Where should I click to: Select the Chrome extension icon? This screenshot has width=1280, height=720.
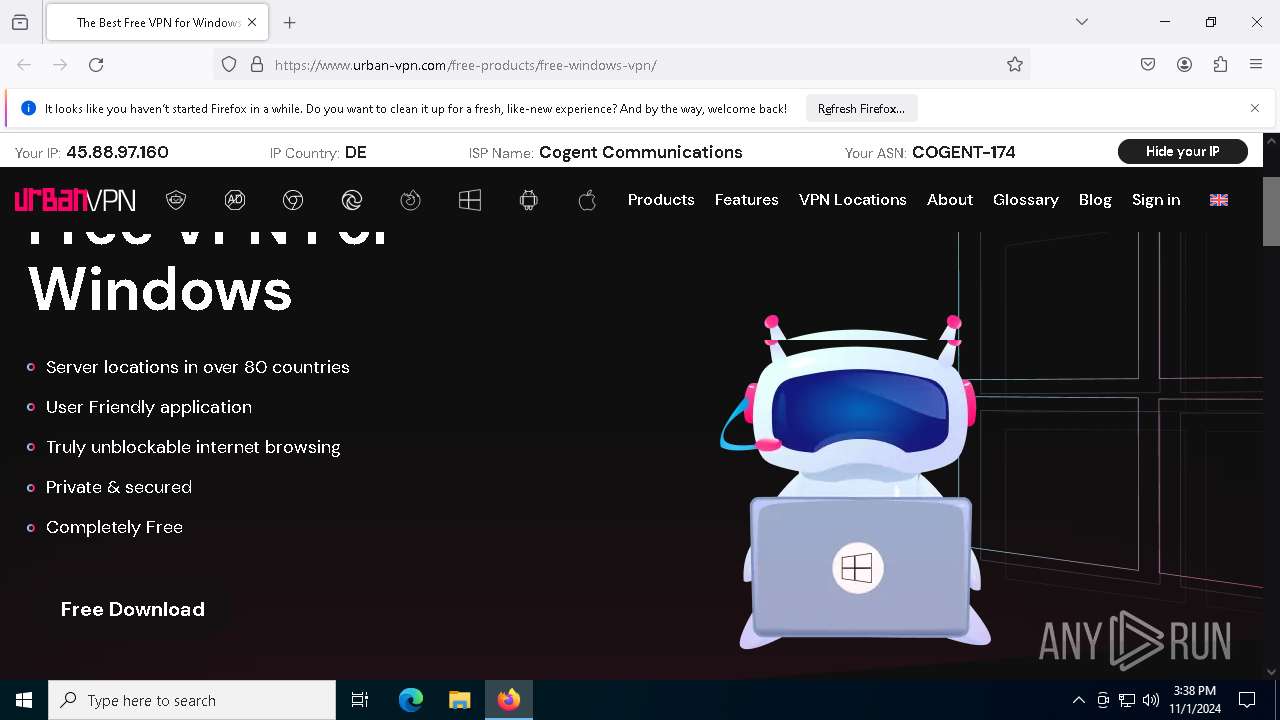point(293,200)
